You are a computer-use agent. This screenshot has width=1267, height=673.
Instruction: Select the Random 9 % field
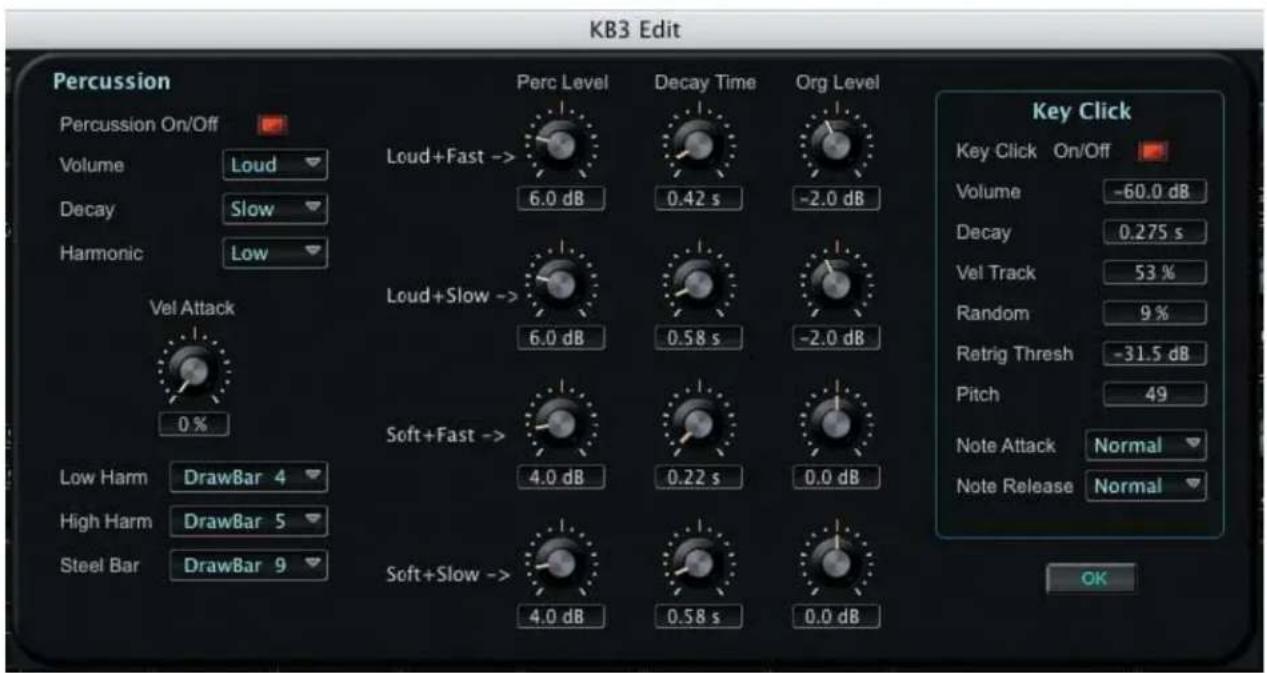coord(1155,313)
